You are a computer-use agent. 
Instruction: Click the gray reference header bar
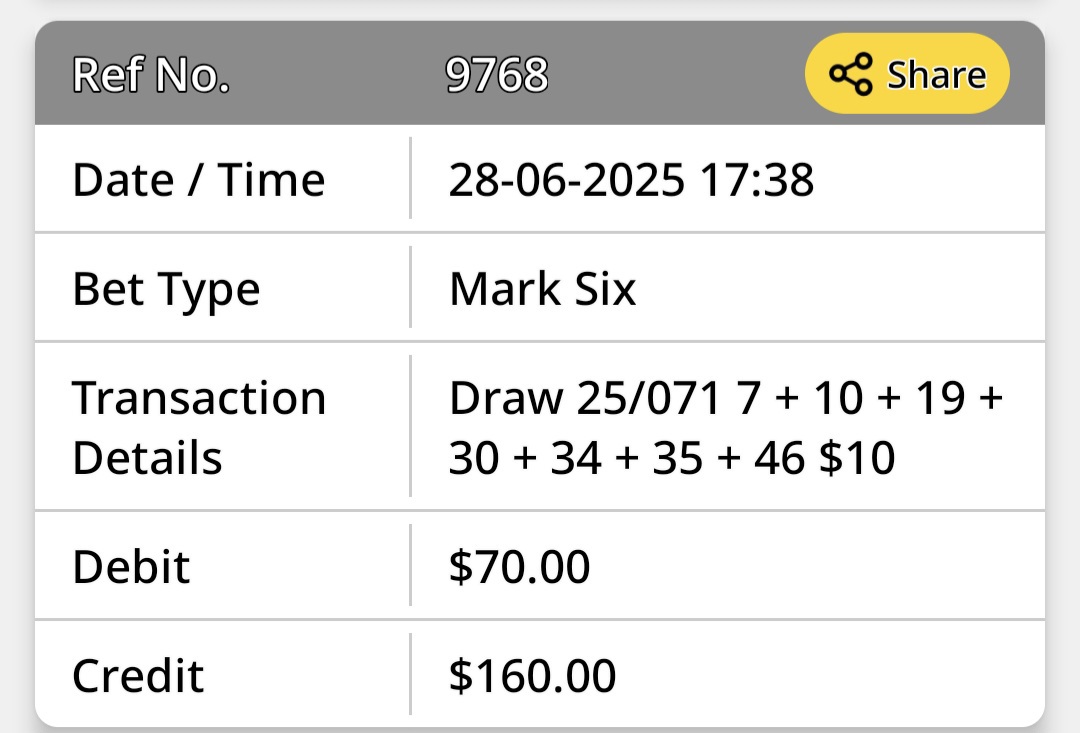(x=540, y=73)
